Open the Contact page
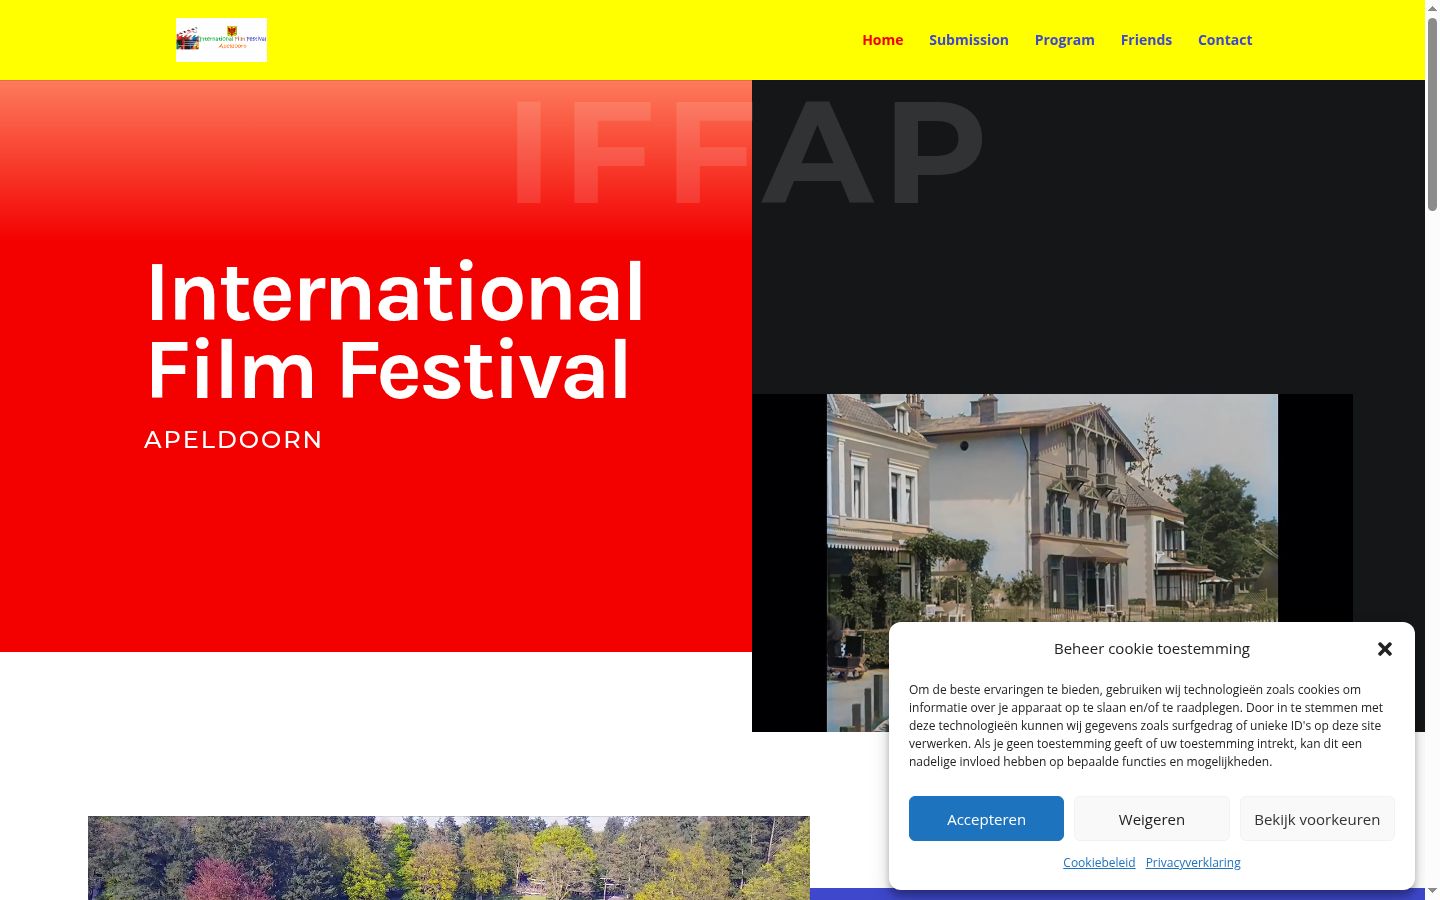The image size is (1440, 900). click(x=1225, y=40)
